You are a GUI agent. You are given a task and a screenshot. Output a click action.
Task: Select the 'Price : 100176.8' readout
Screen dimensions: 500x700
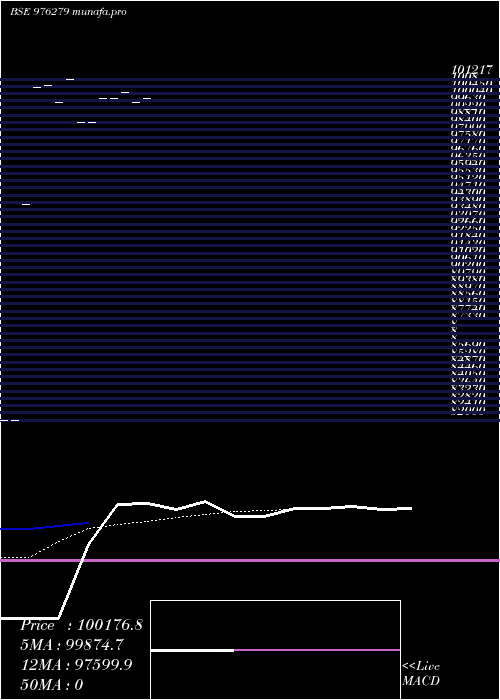point(82,625)
